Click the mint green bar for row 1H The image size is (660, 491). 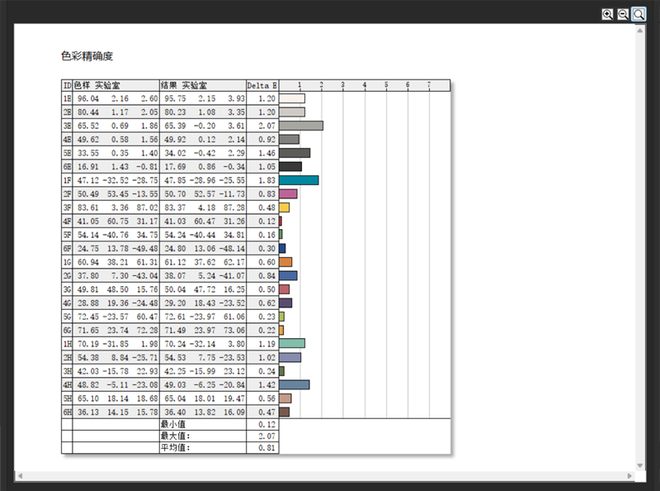pos(292,343)
